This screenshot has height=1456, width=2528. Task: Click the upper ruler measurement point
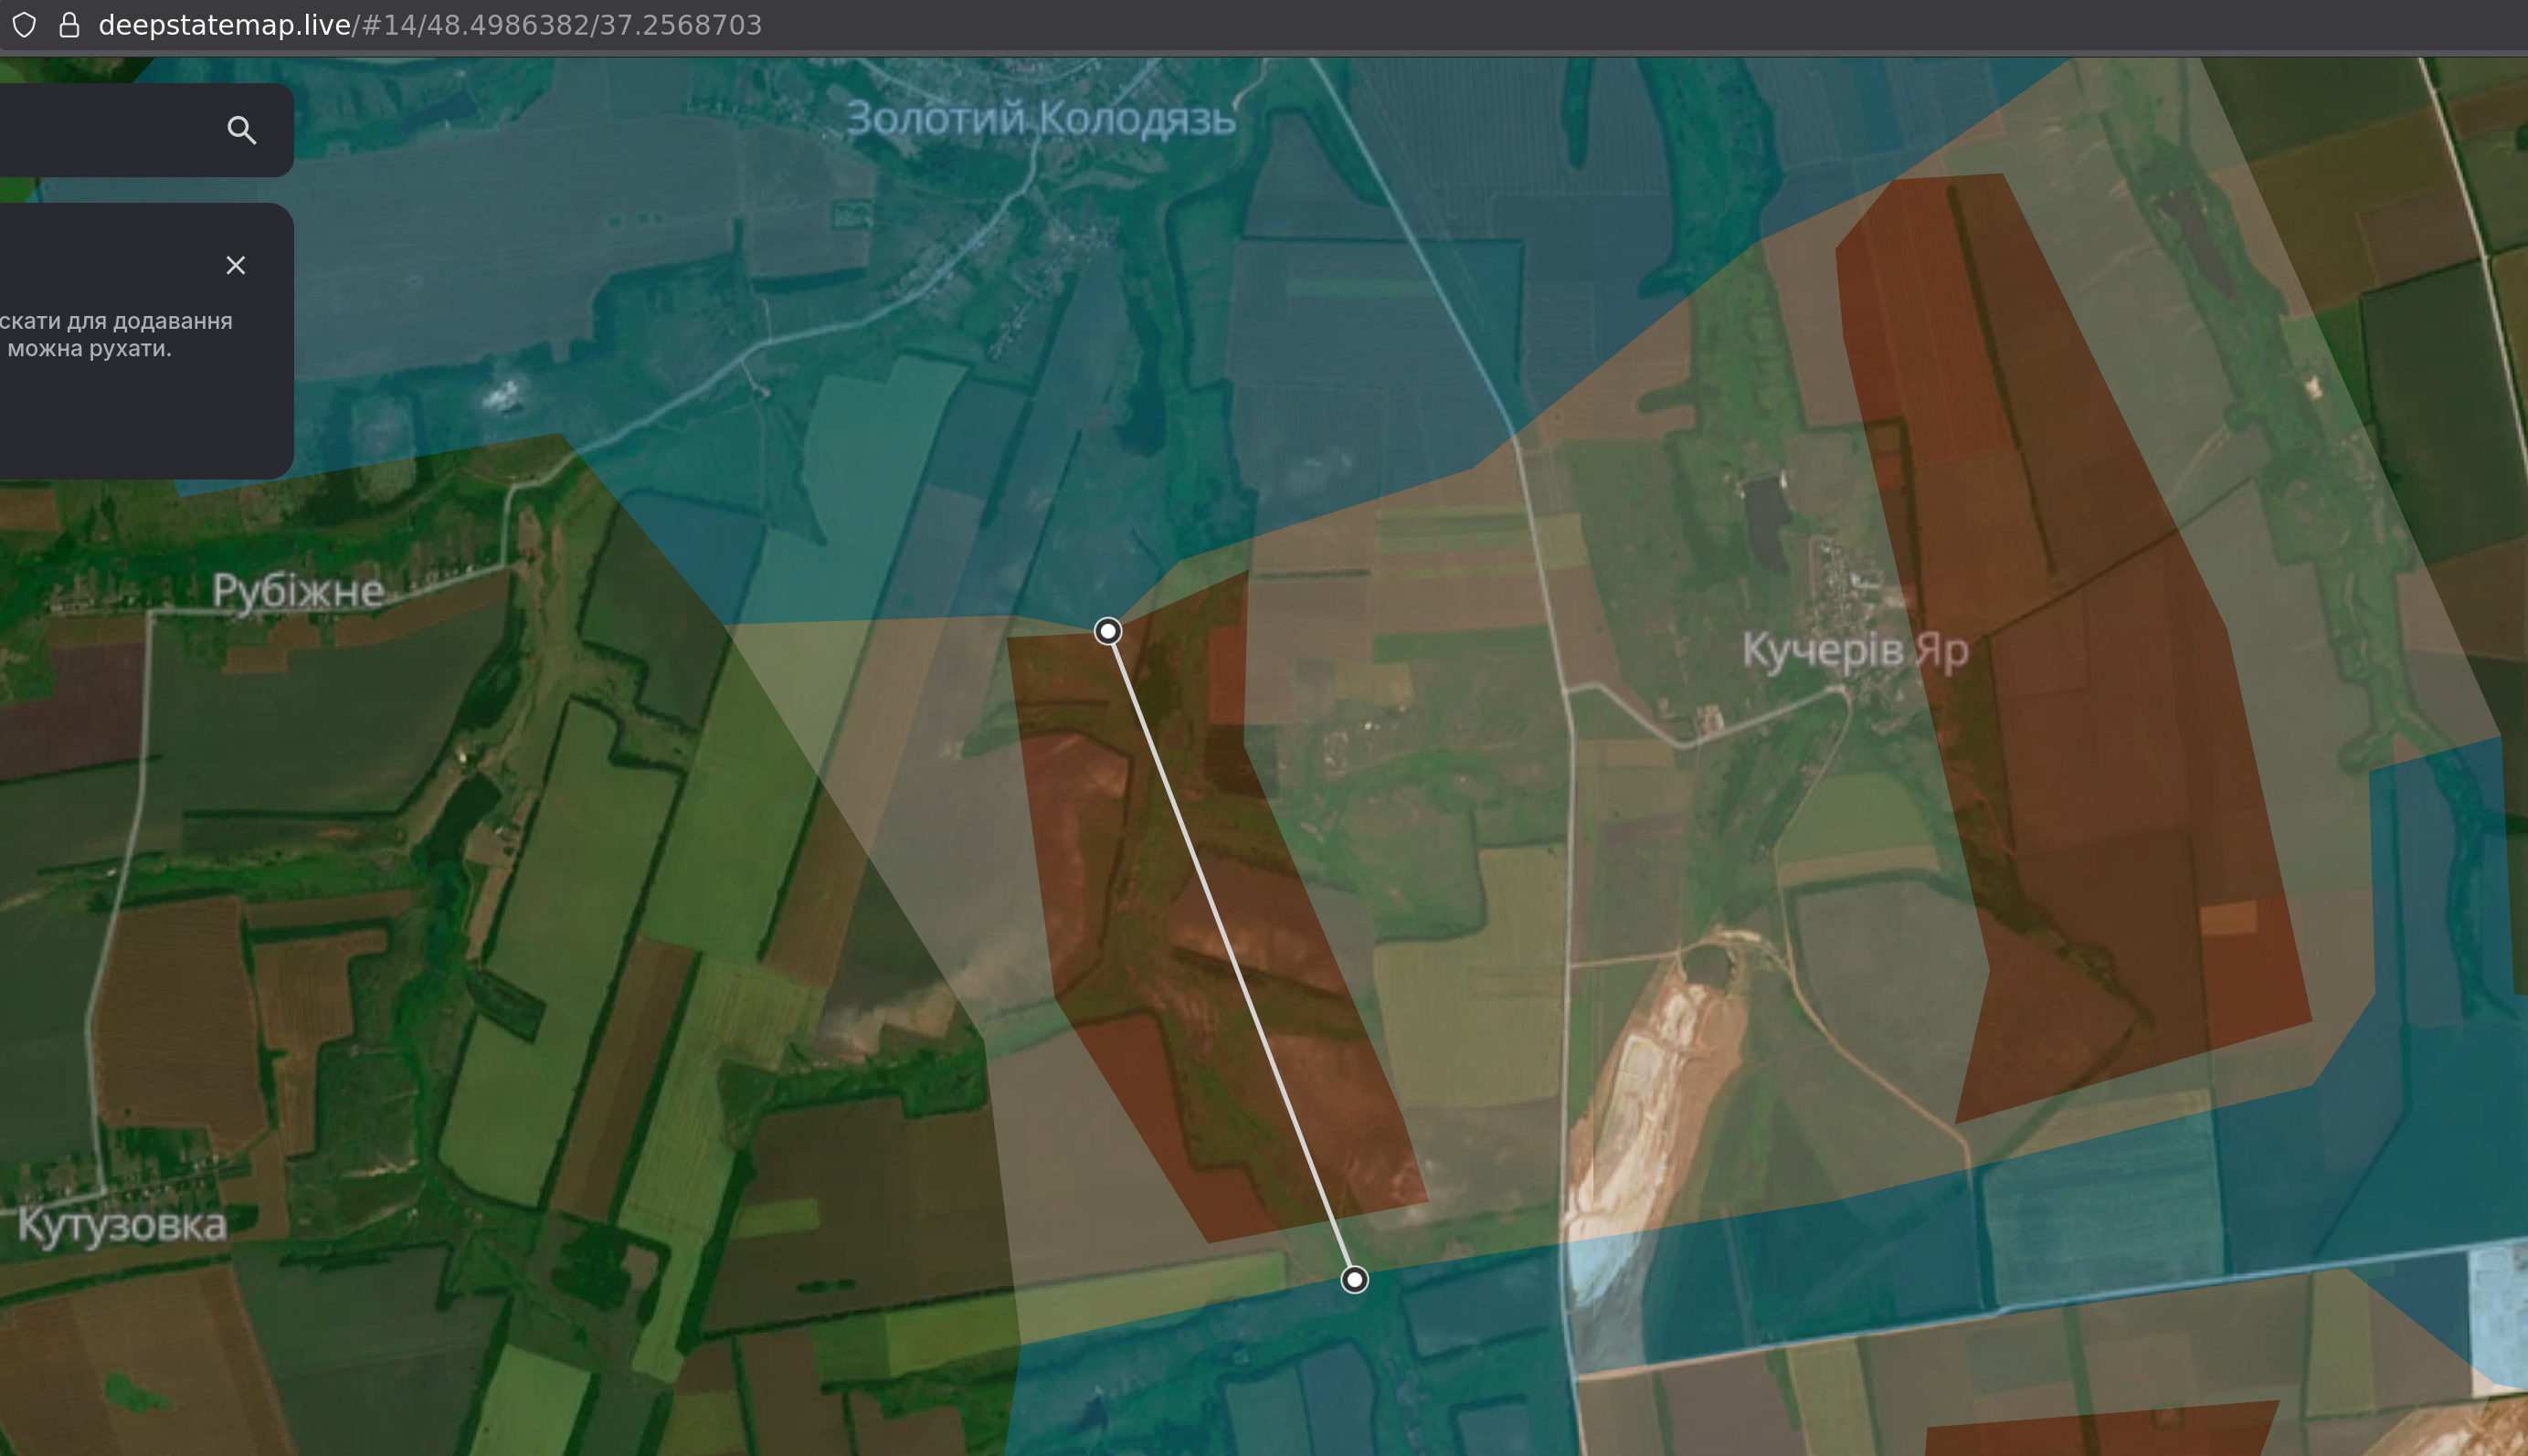point(1107,631)
